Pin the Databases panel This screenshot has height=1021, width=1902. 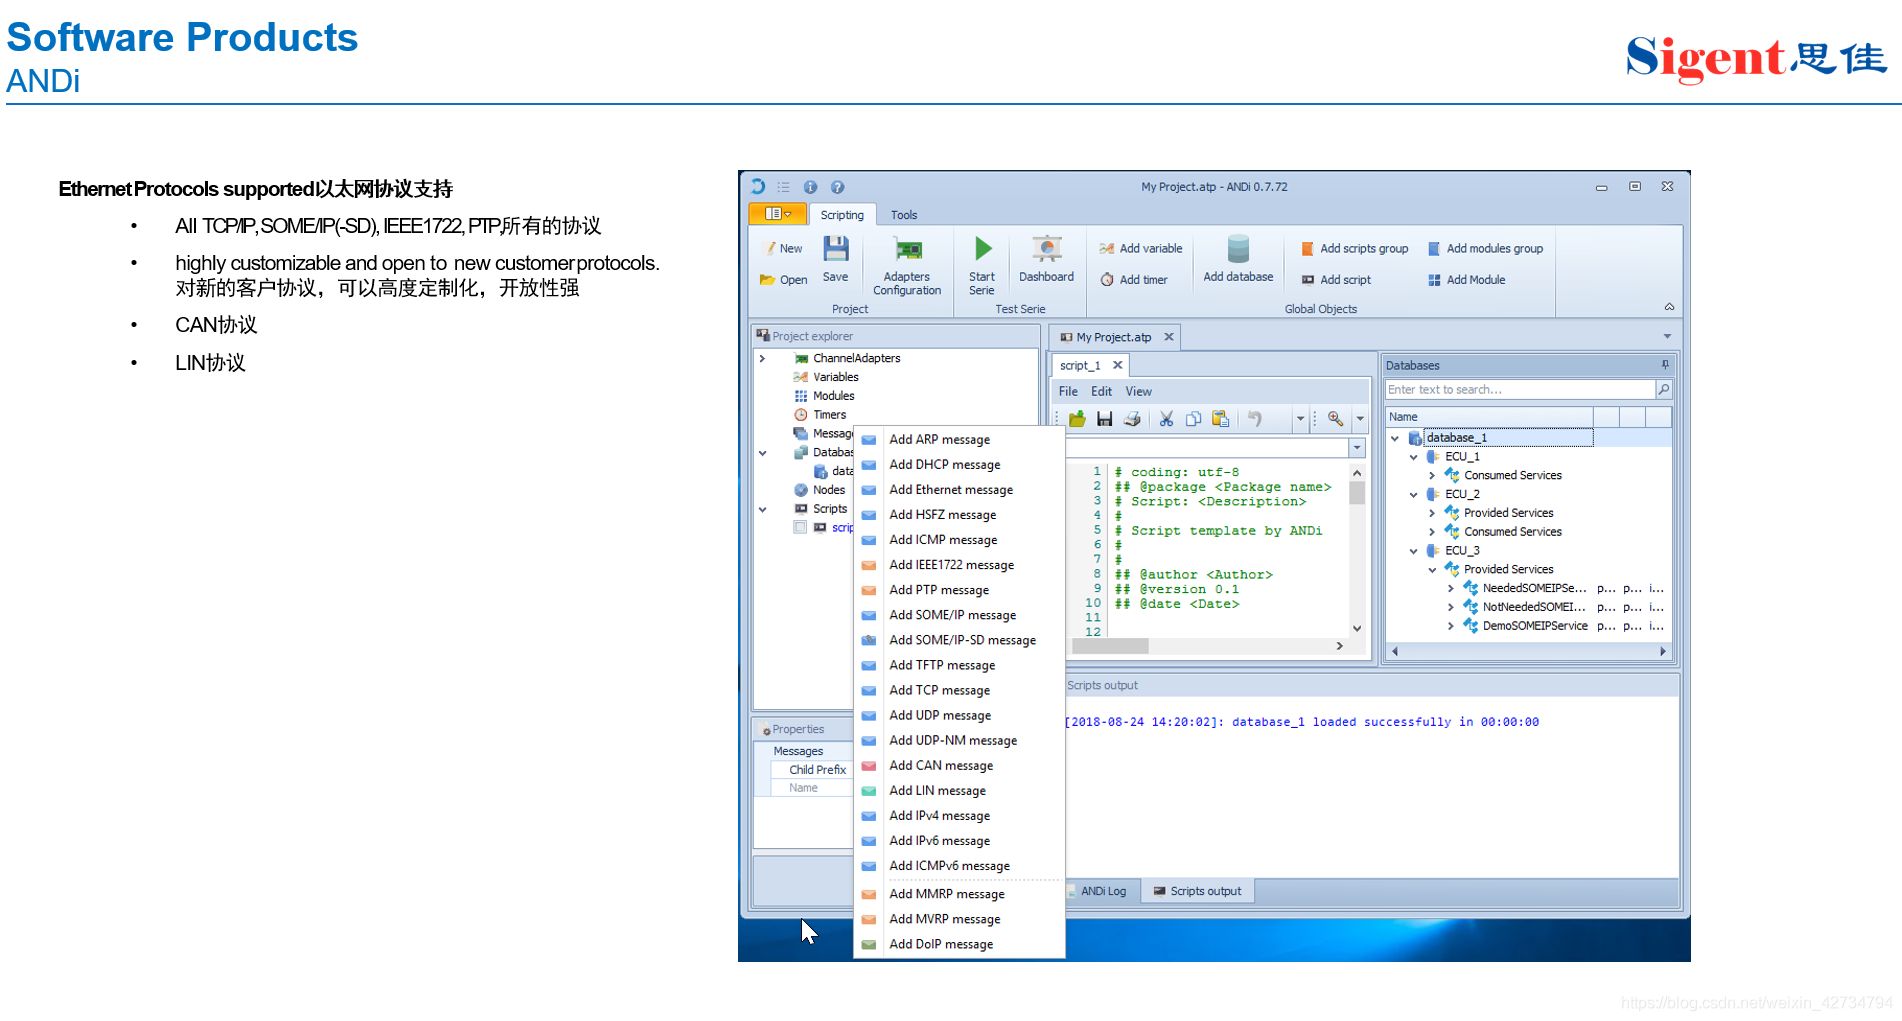(x=1665, y=365)
